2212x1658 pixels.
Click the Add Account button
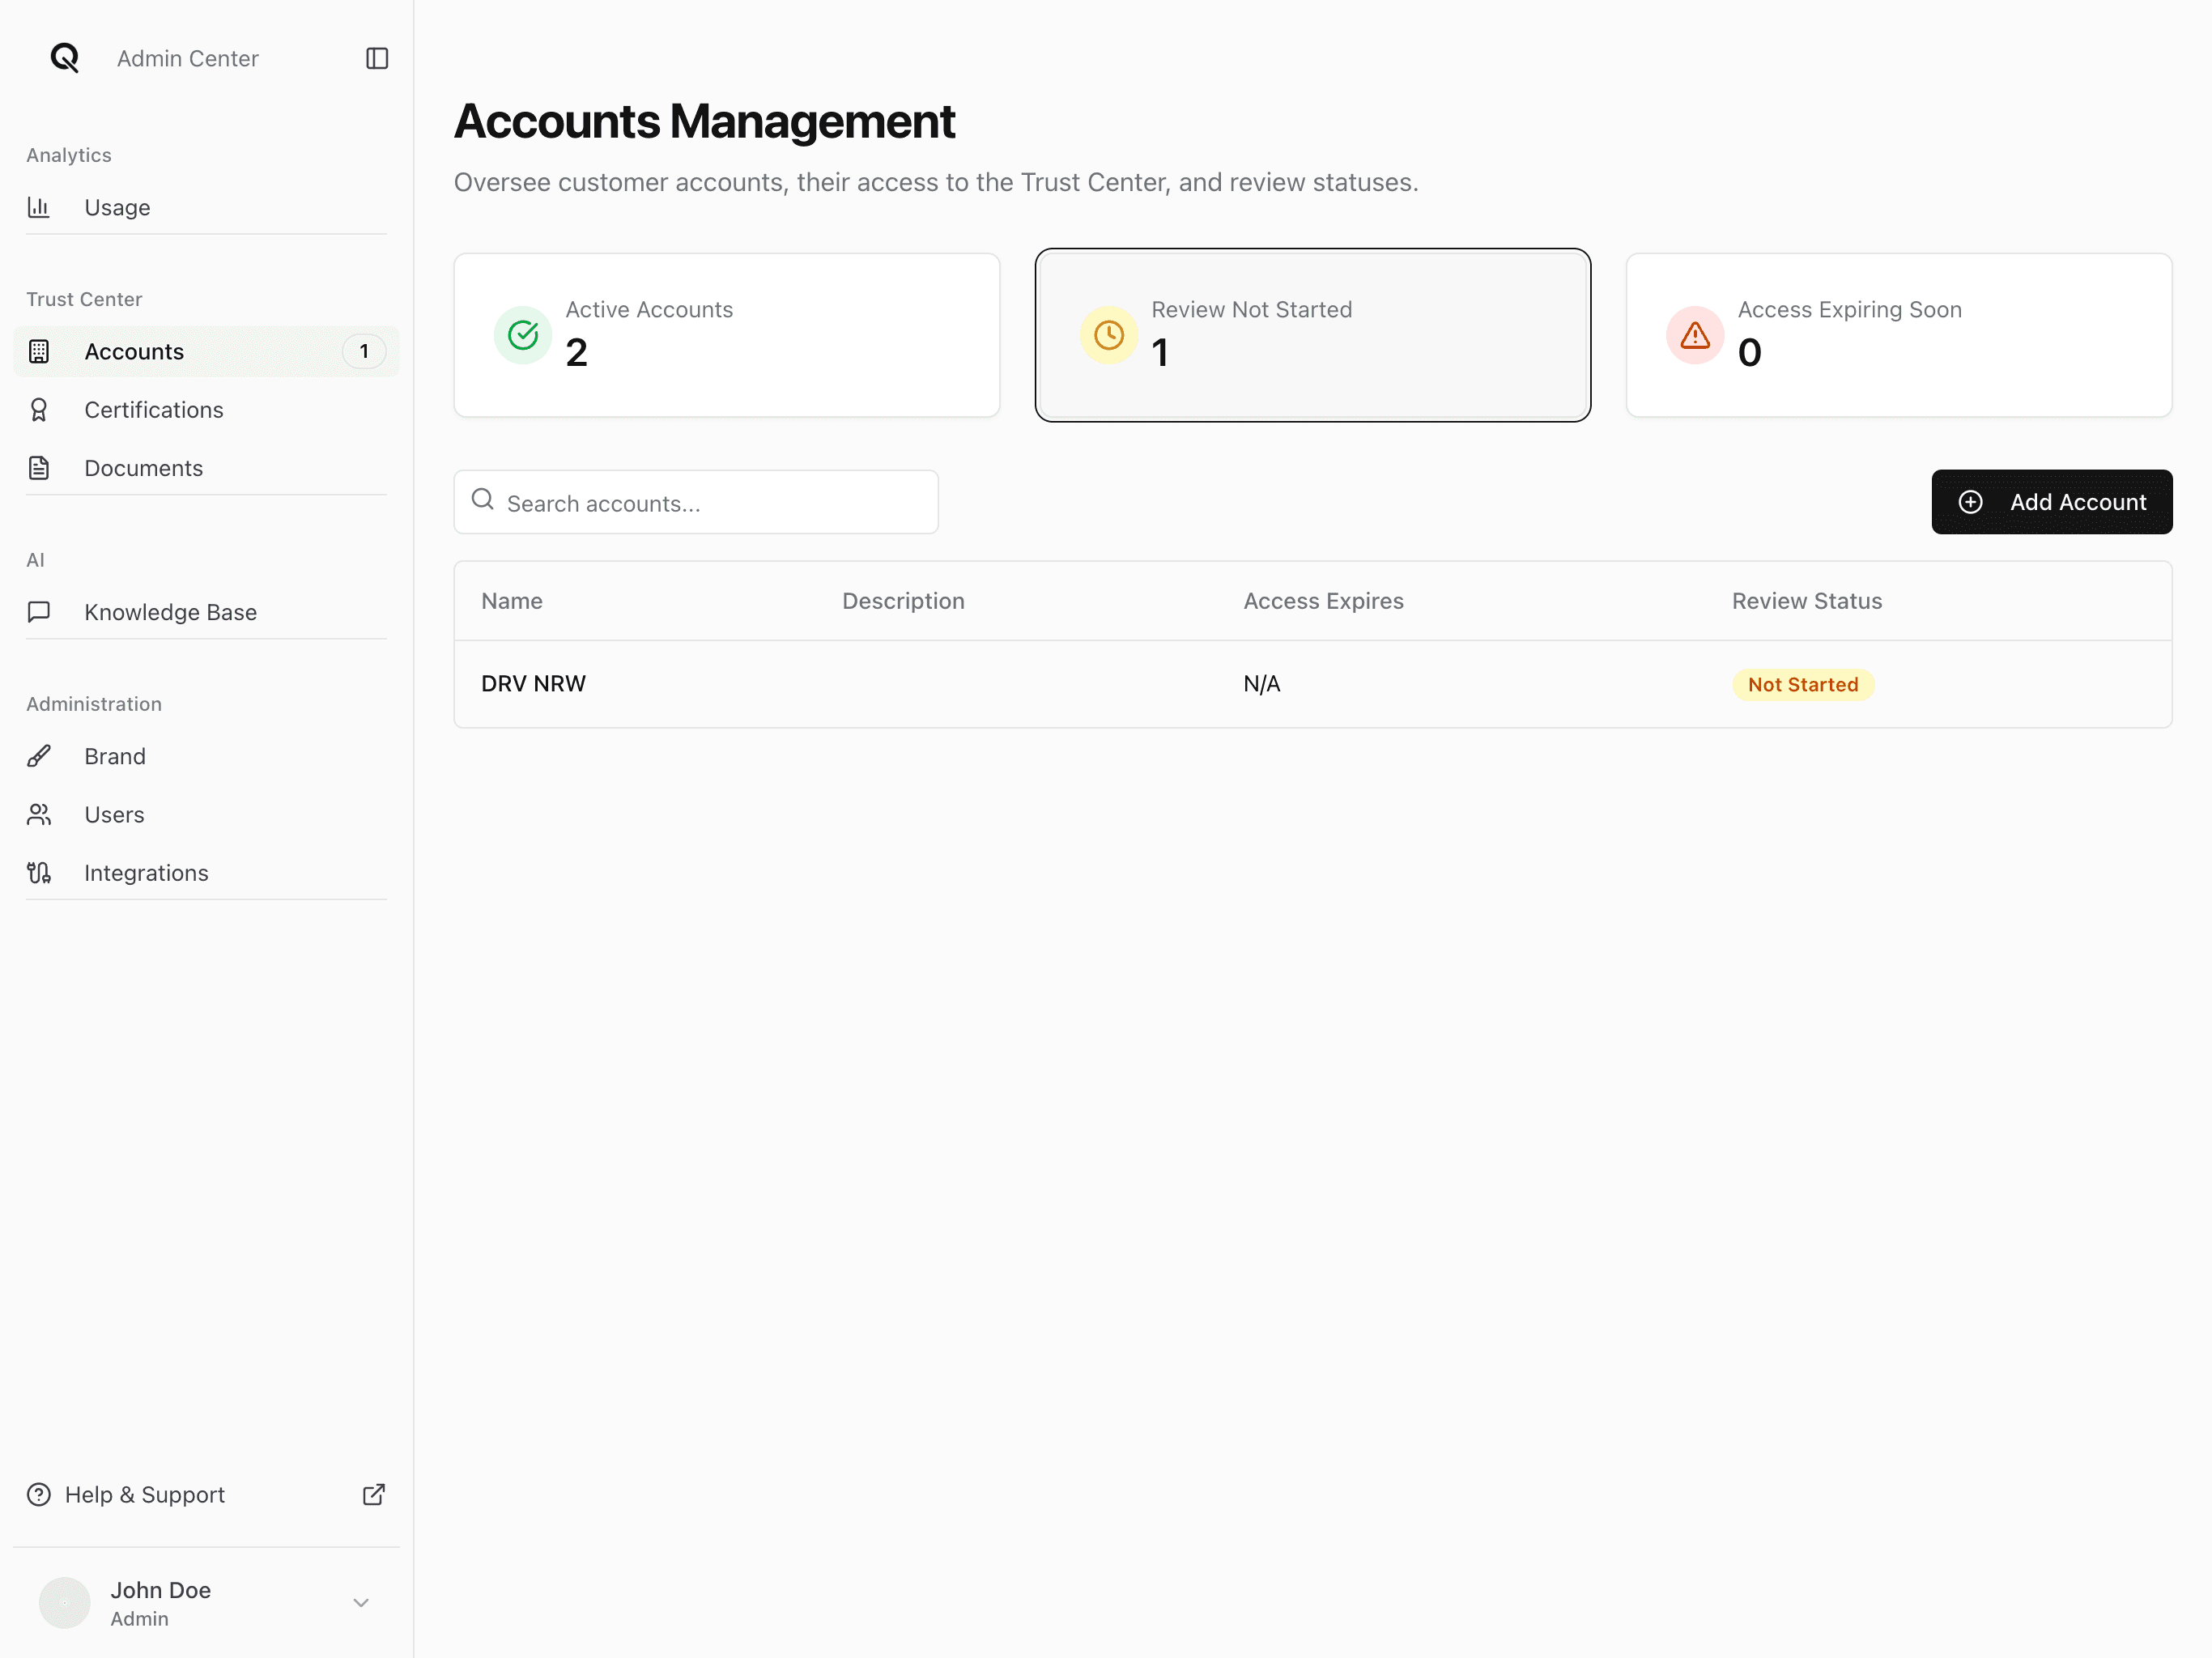[2052, 502]
